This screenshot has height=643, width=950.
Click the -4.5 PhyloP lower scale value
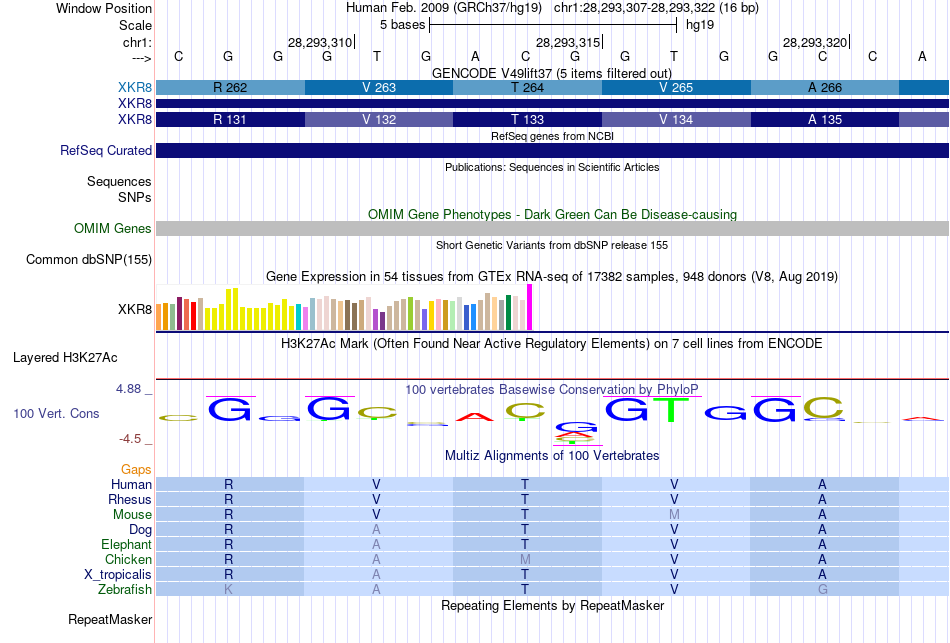pos(130,439)
